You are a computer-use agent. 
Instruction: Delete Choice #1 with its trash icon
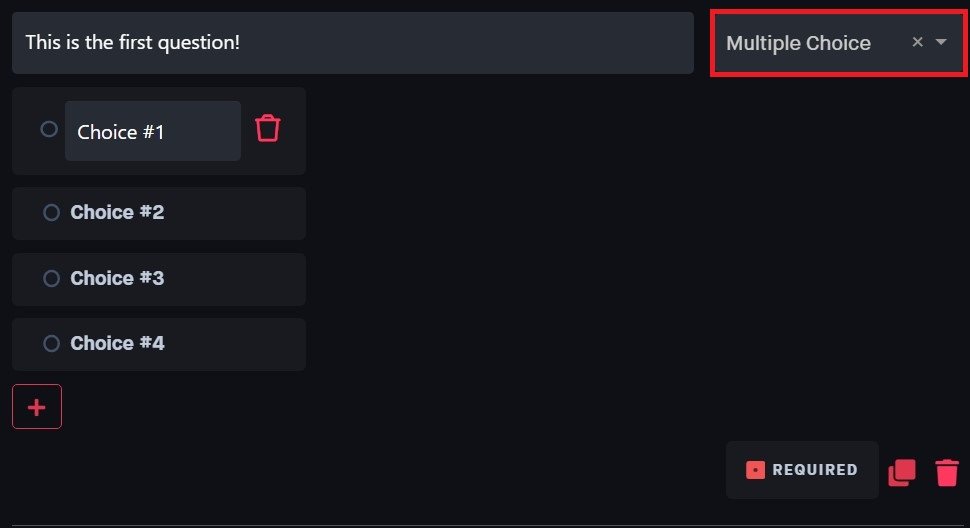pyautogui.click(x=268, y=129)
